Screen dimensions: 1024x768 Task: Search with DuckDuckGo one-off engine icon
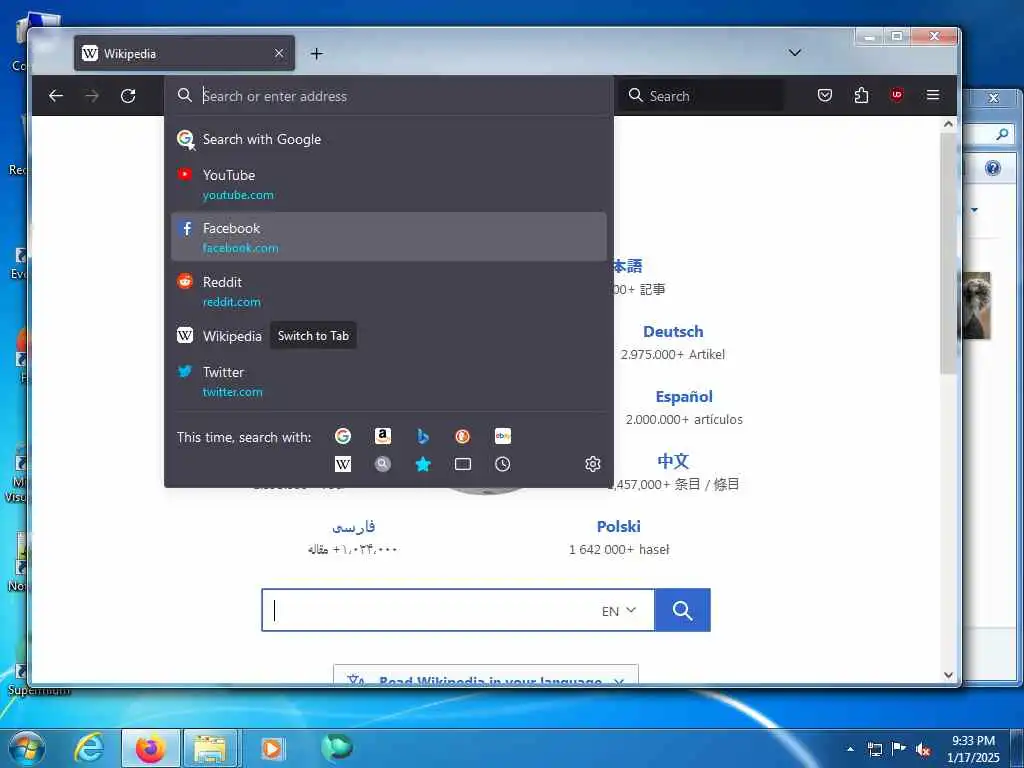462,436
